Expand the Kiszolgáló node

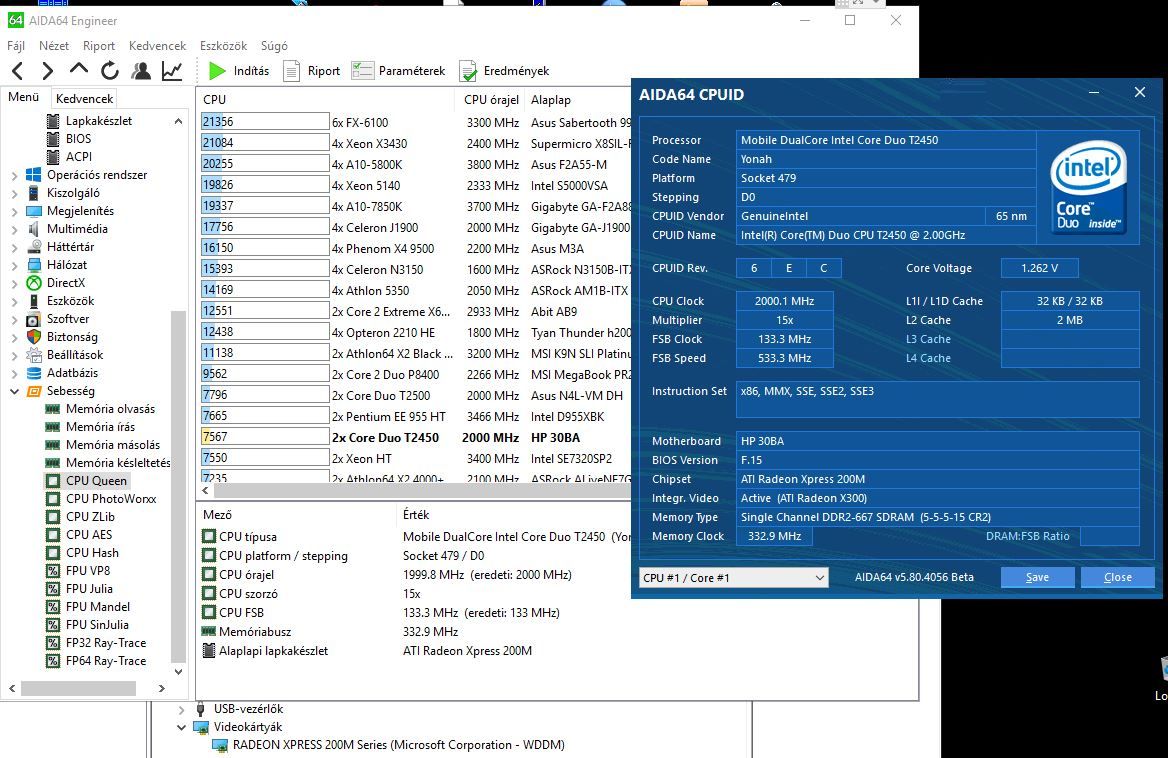[x=15, y=193]
